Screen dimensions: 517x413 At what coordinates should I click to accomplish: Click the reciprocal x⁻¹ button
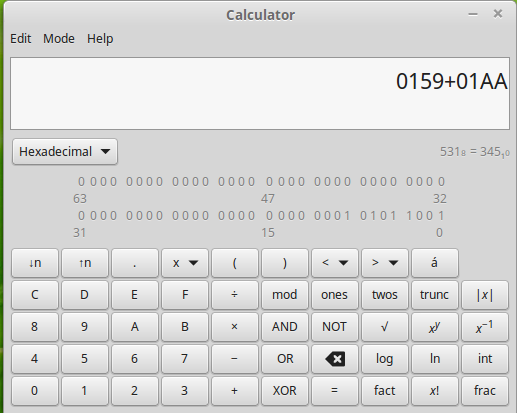tap(485, 327)
